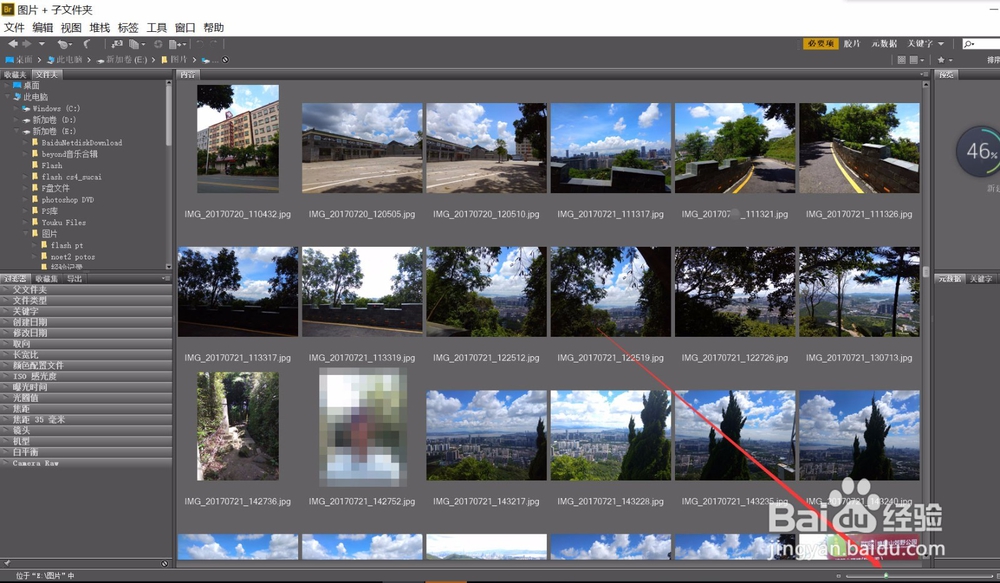
Task: Open the navigation history dropdown arrow
Action: [x=41, y=44]
